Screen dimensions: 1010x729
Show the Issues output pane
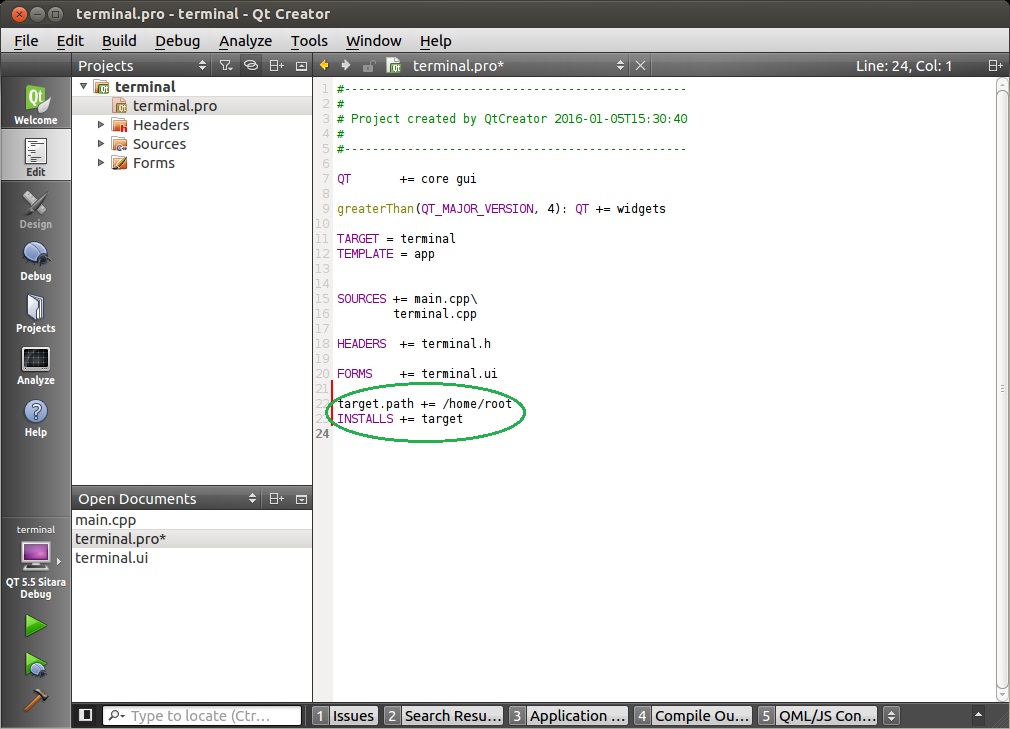click(345, 715)
